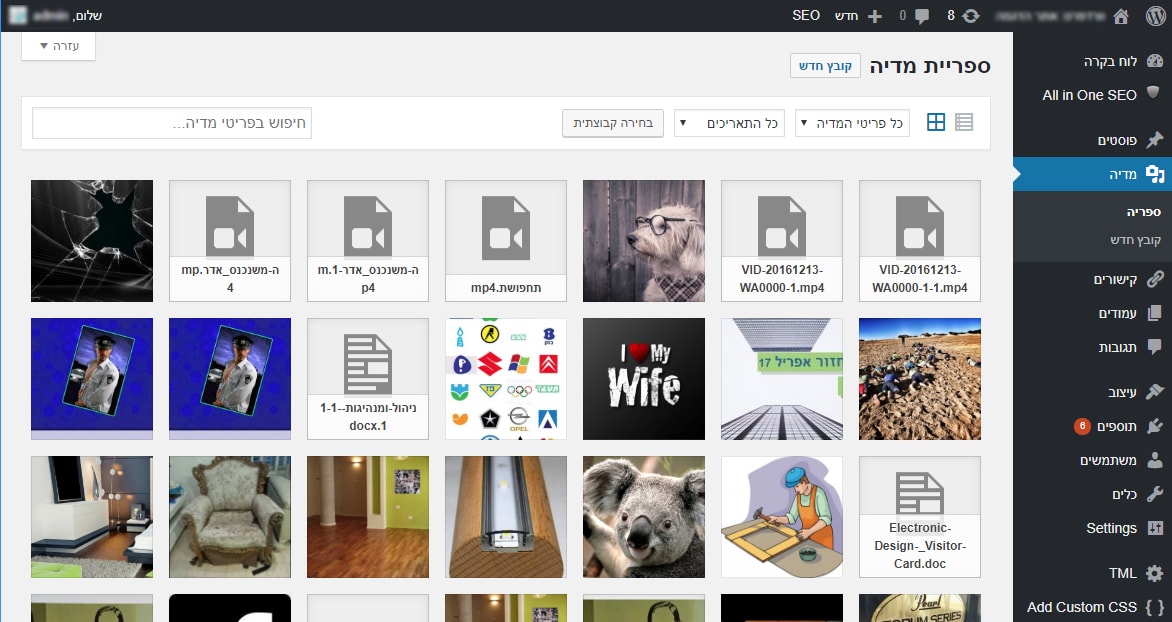The image size is (1172, 622).
Task: Click the TML gear icon
Action: coord(1155,573)
